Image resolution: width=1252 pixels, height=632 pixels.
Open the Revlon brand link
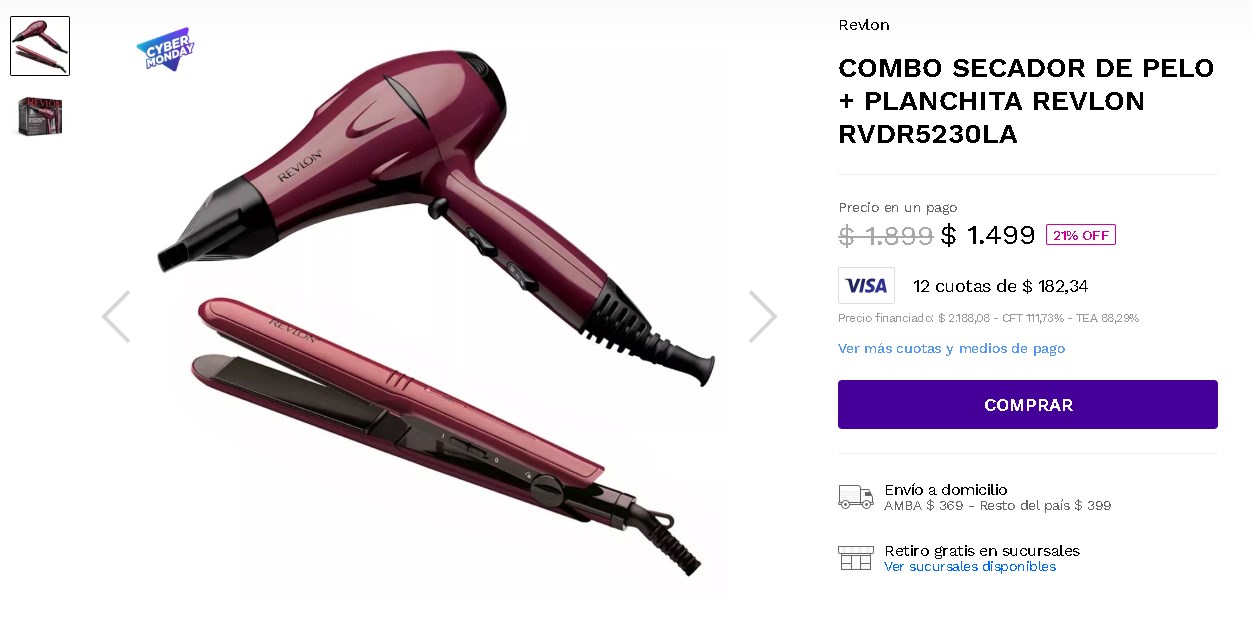point(864,25)
